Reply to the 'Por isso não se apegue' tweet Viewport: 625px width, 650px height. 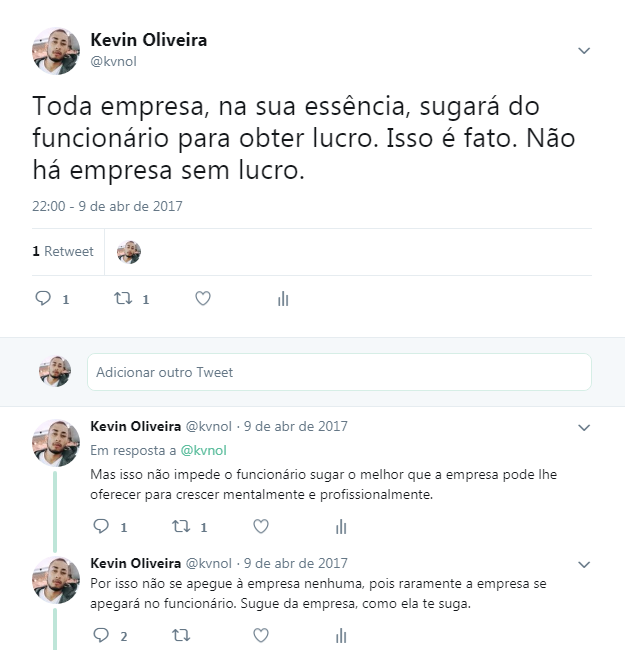click(101, 635)
